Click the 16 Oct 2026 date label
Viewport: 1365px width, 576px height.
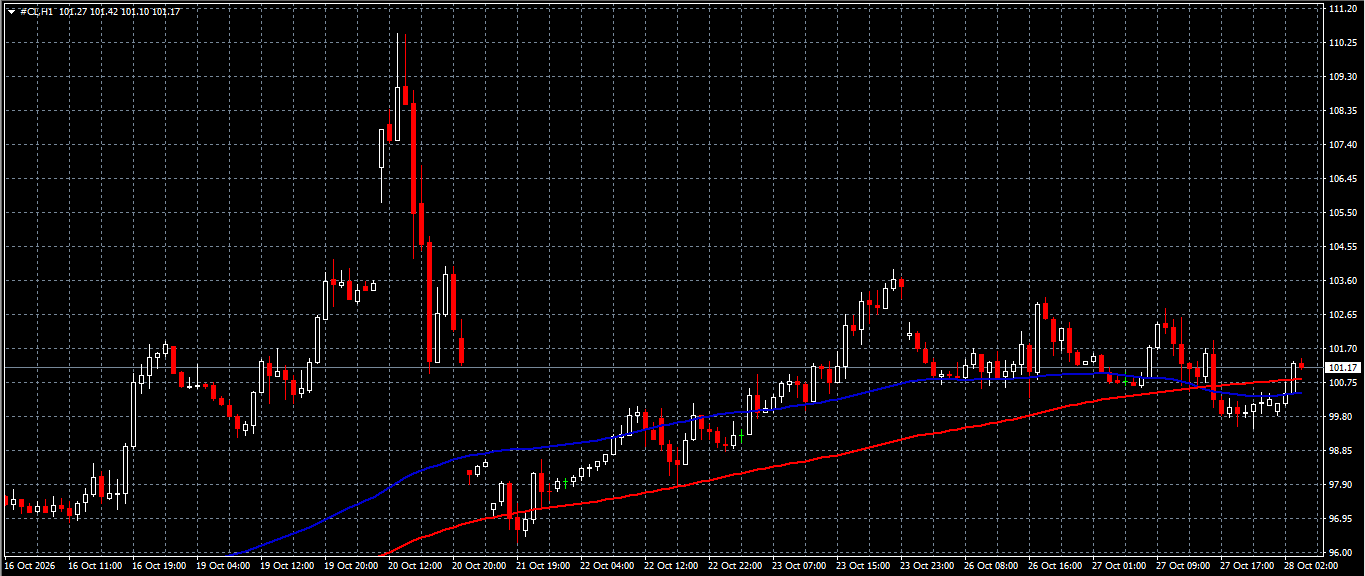pyautogui.click(x=29, y=566)
